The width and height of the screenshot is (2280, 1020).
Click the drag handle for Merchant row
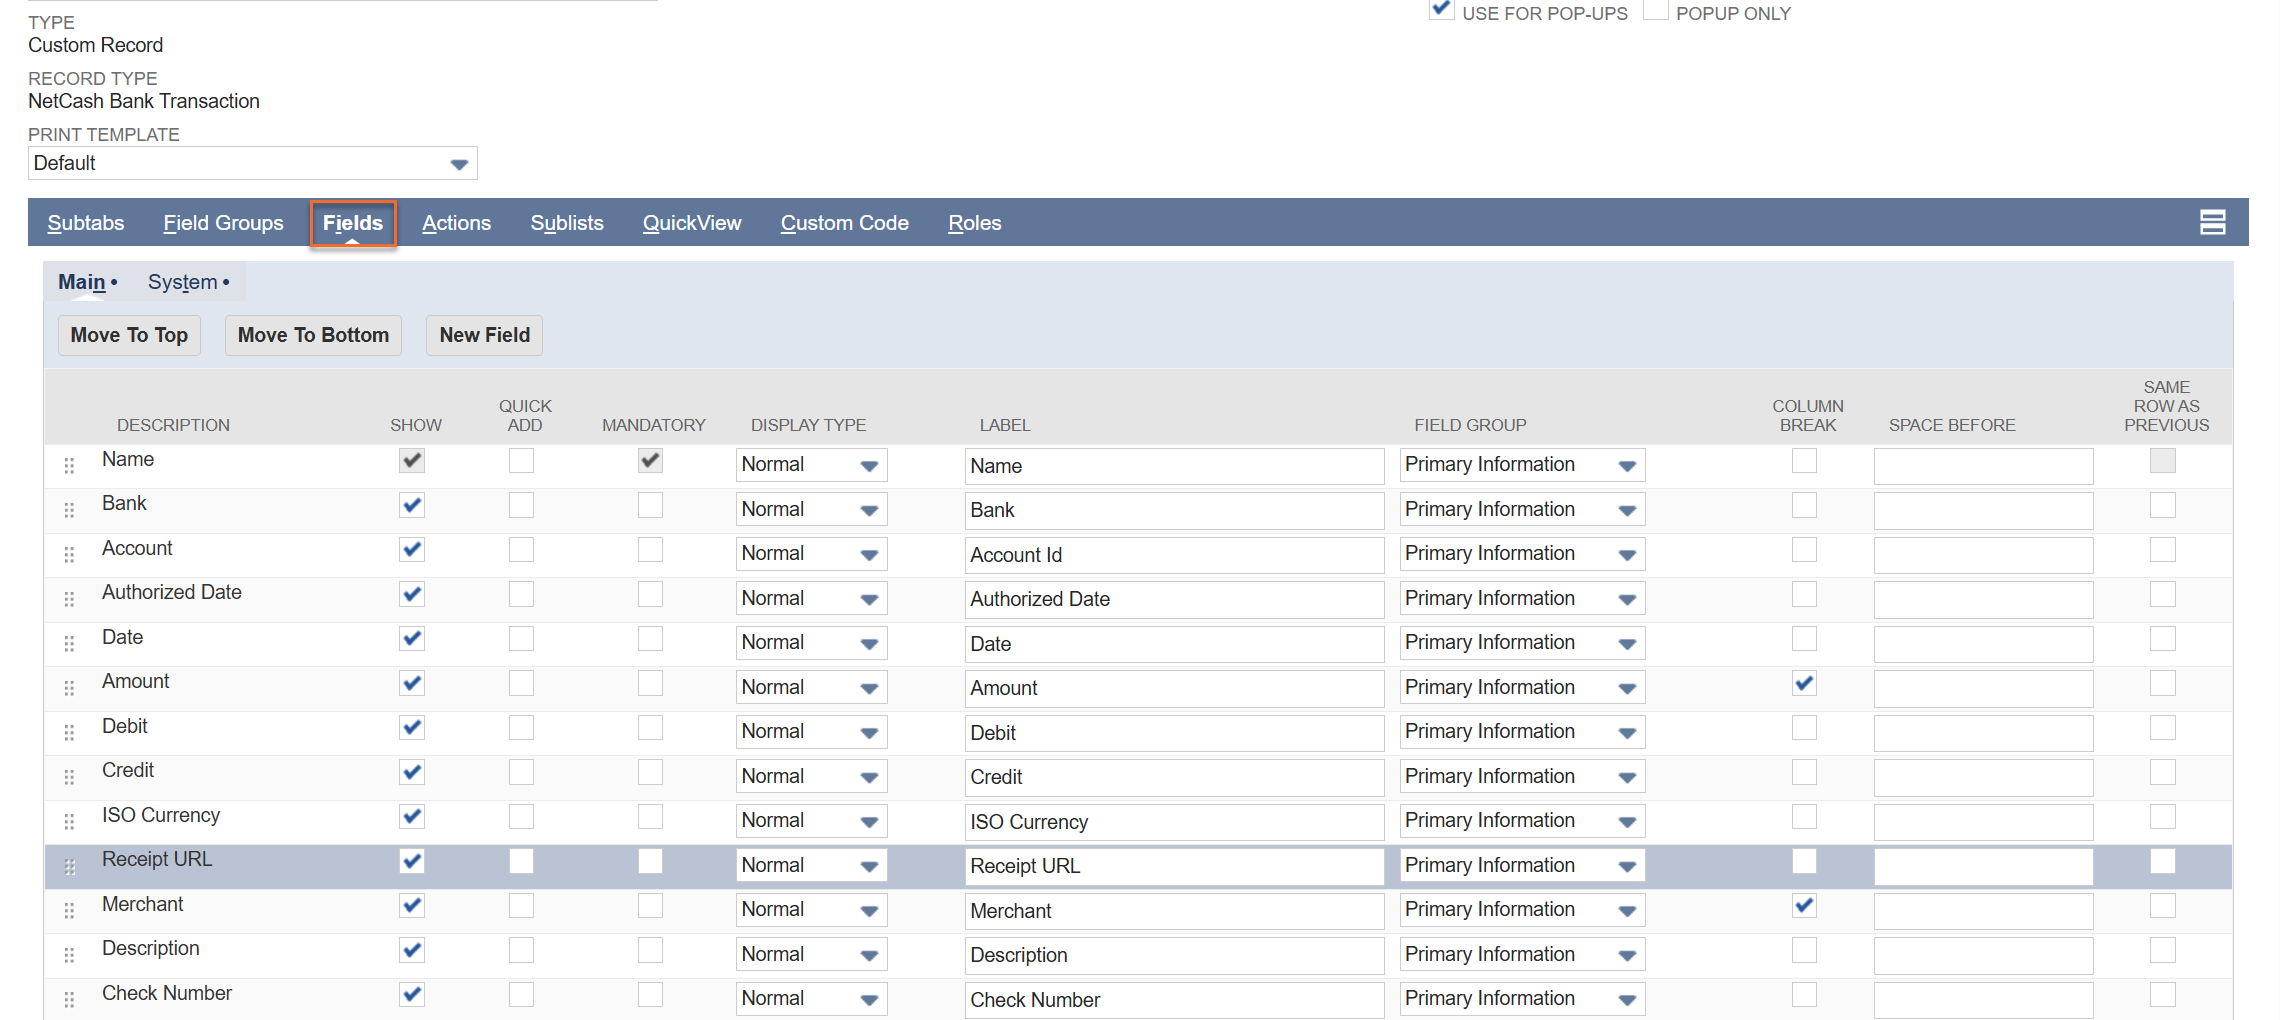[69, 910]
